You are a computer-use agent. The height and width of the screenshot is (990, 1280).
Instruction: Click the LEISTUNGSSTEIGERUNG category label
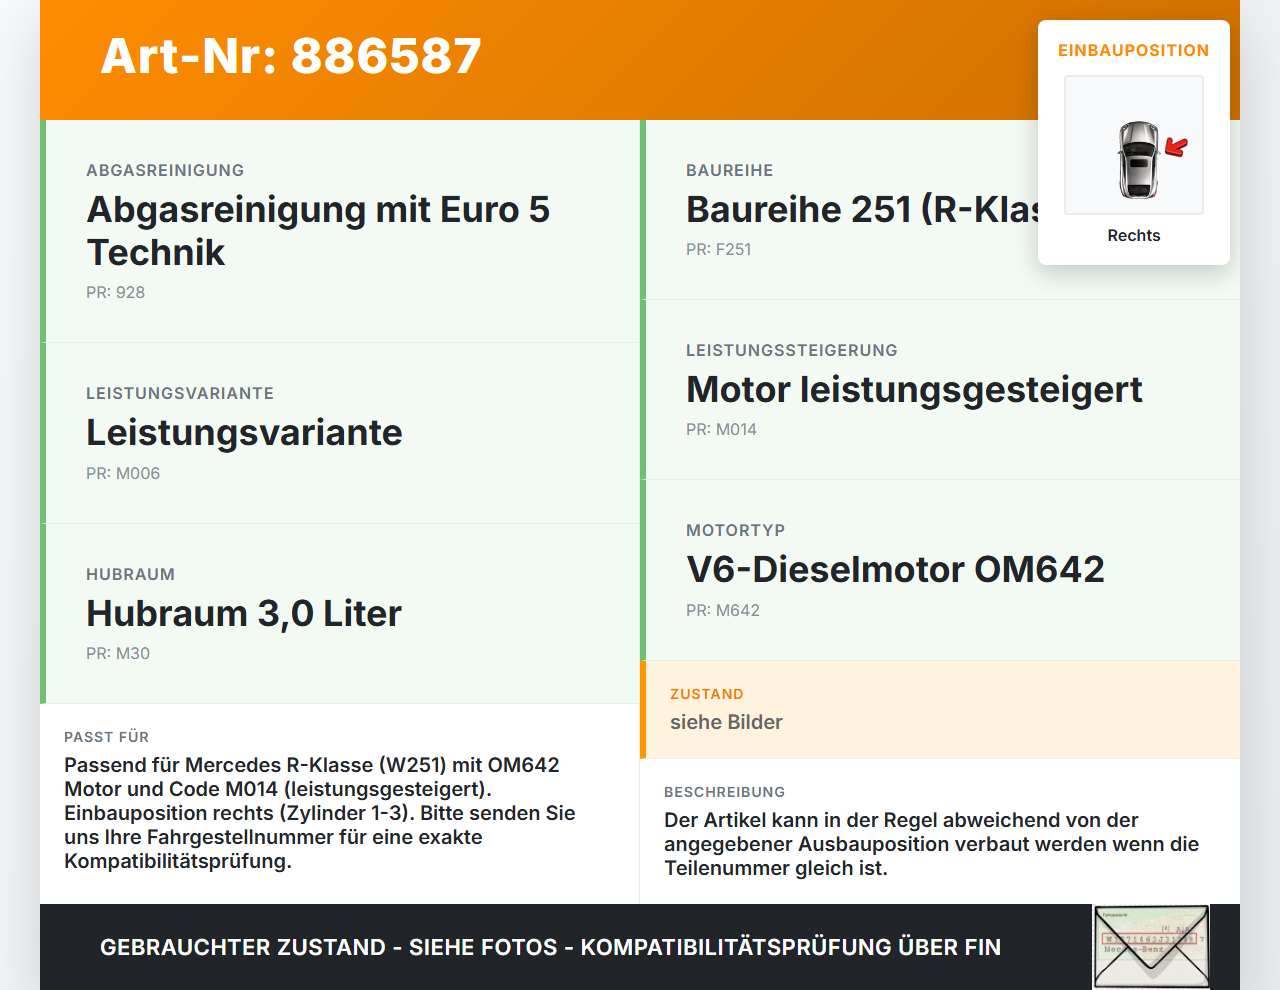(792, 350)
